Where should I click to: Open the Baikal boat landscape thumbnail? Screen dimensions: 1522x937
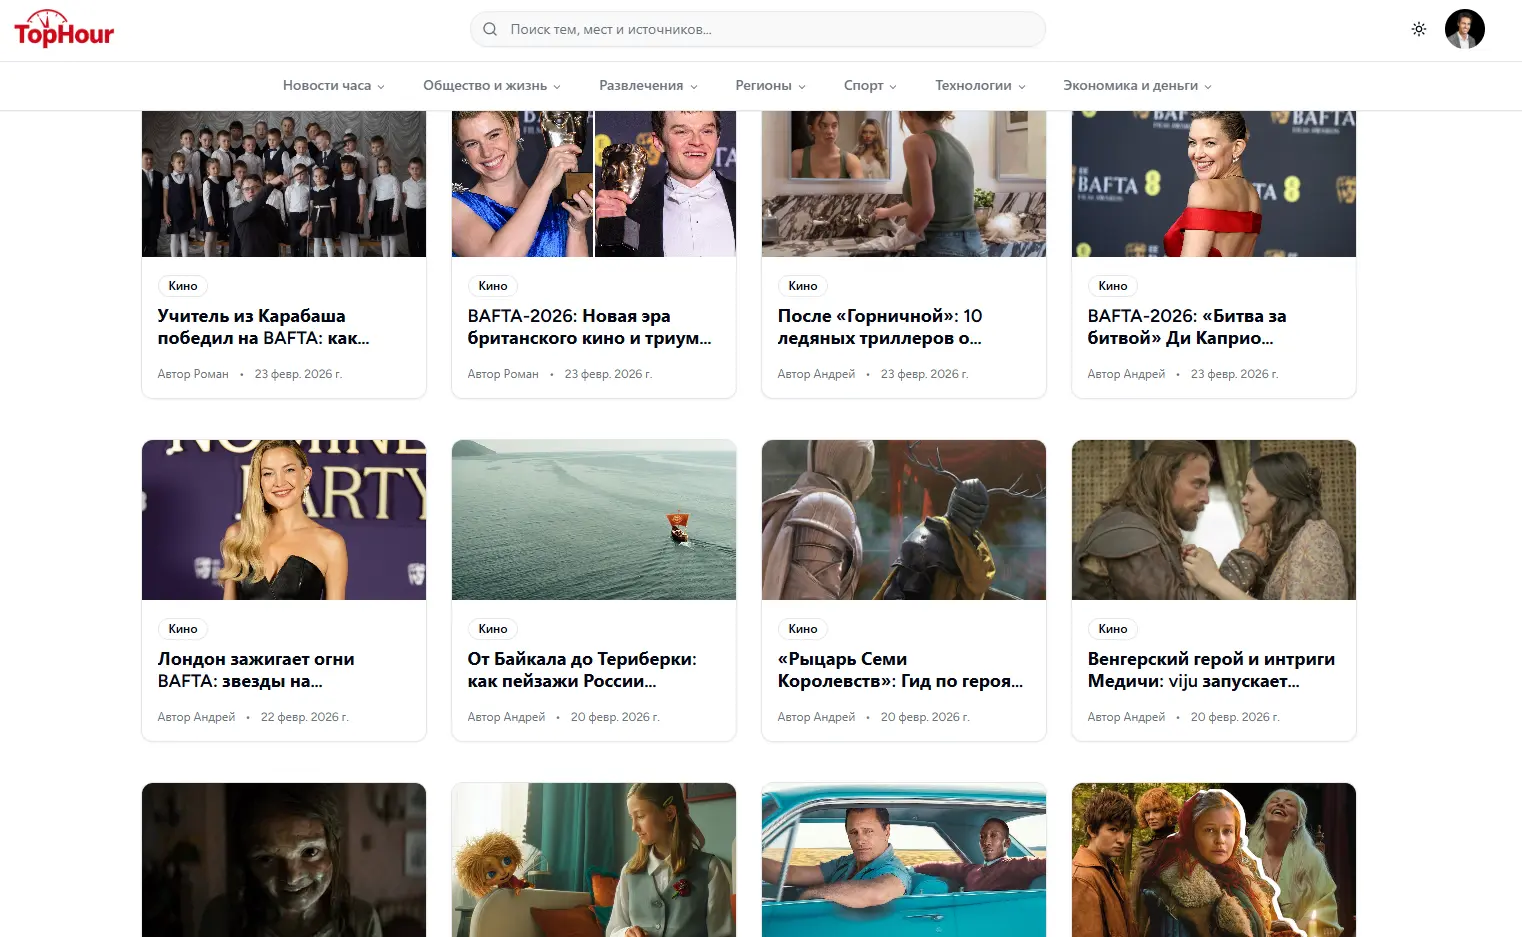[594, 520]
